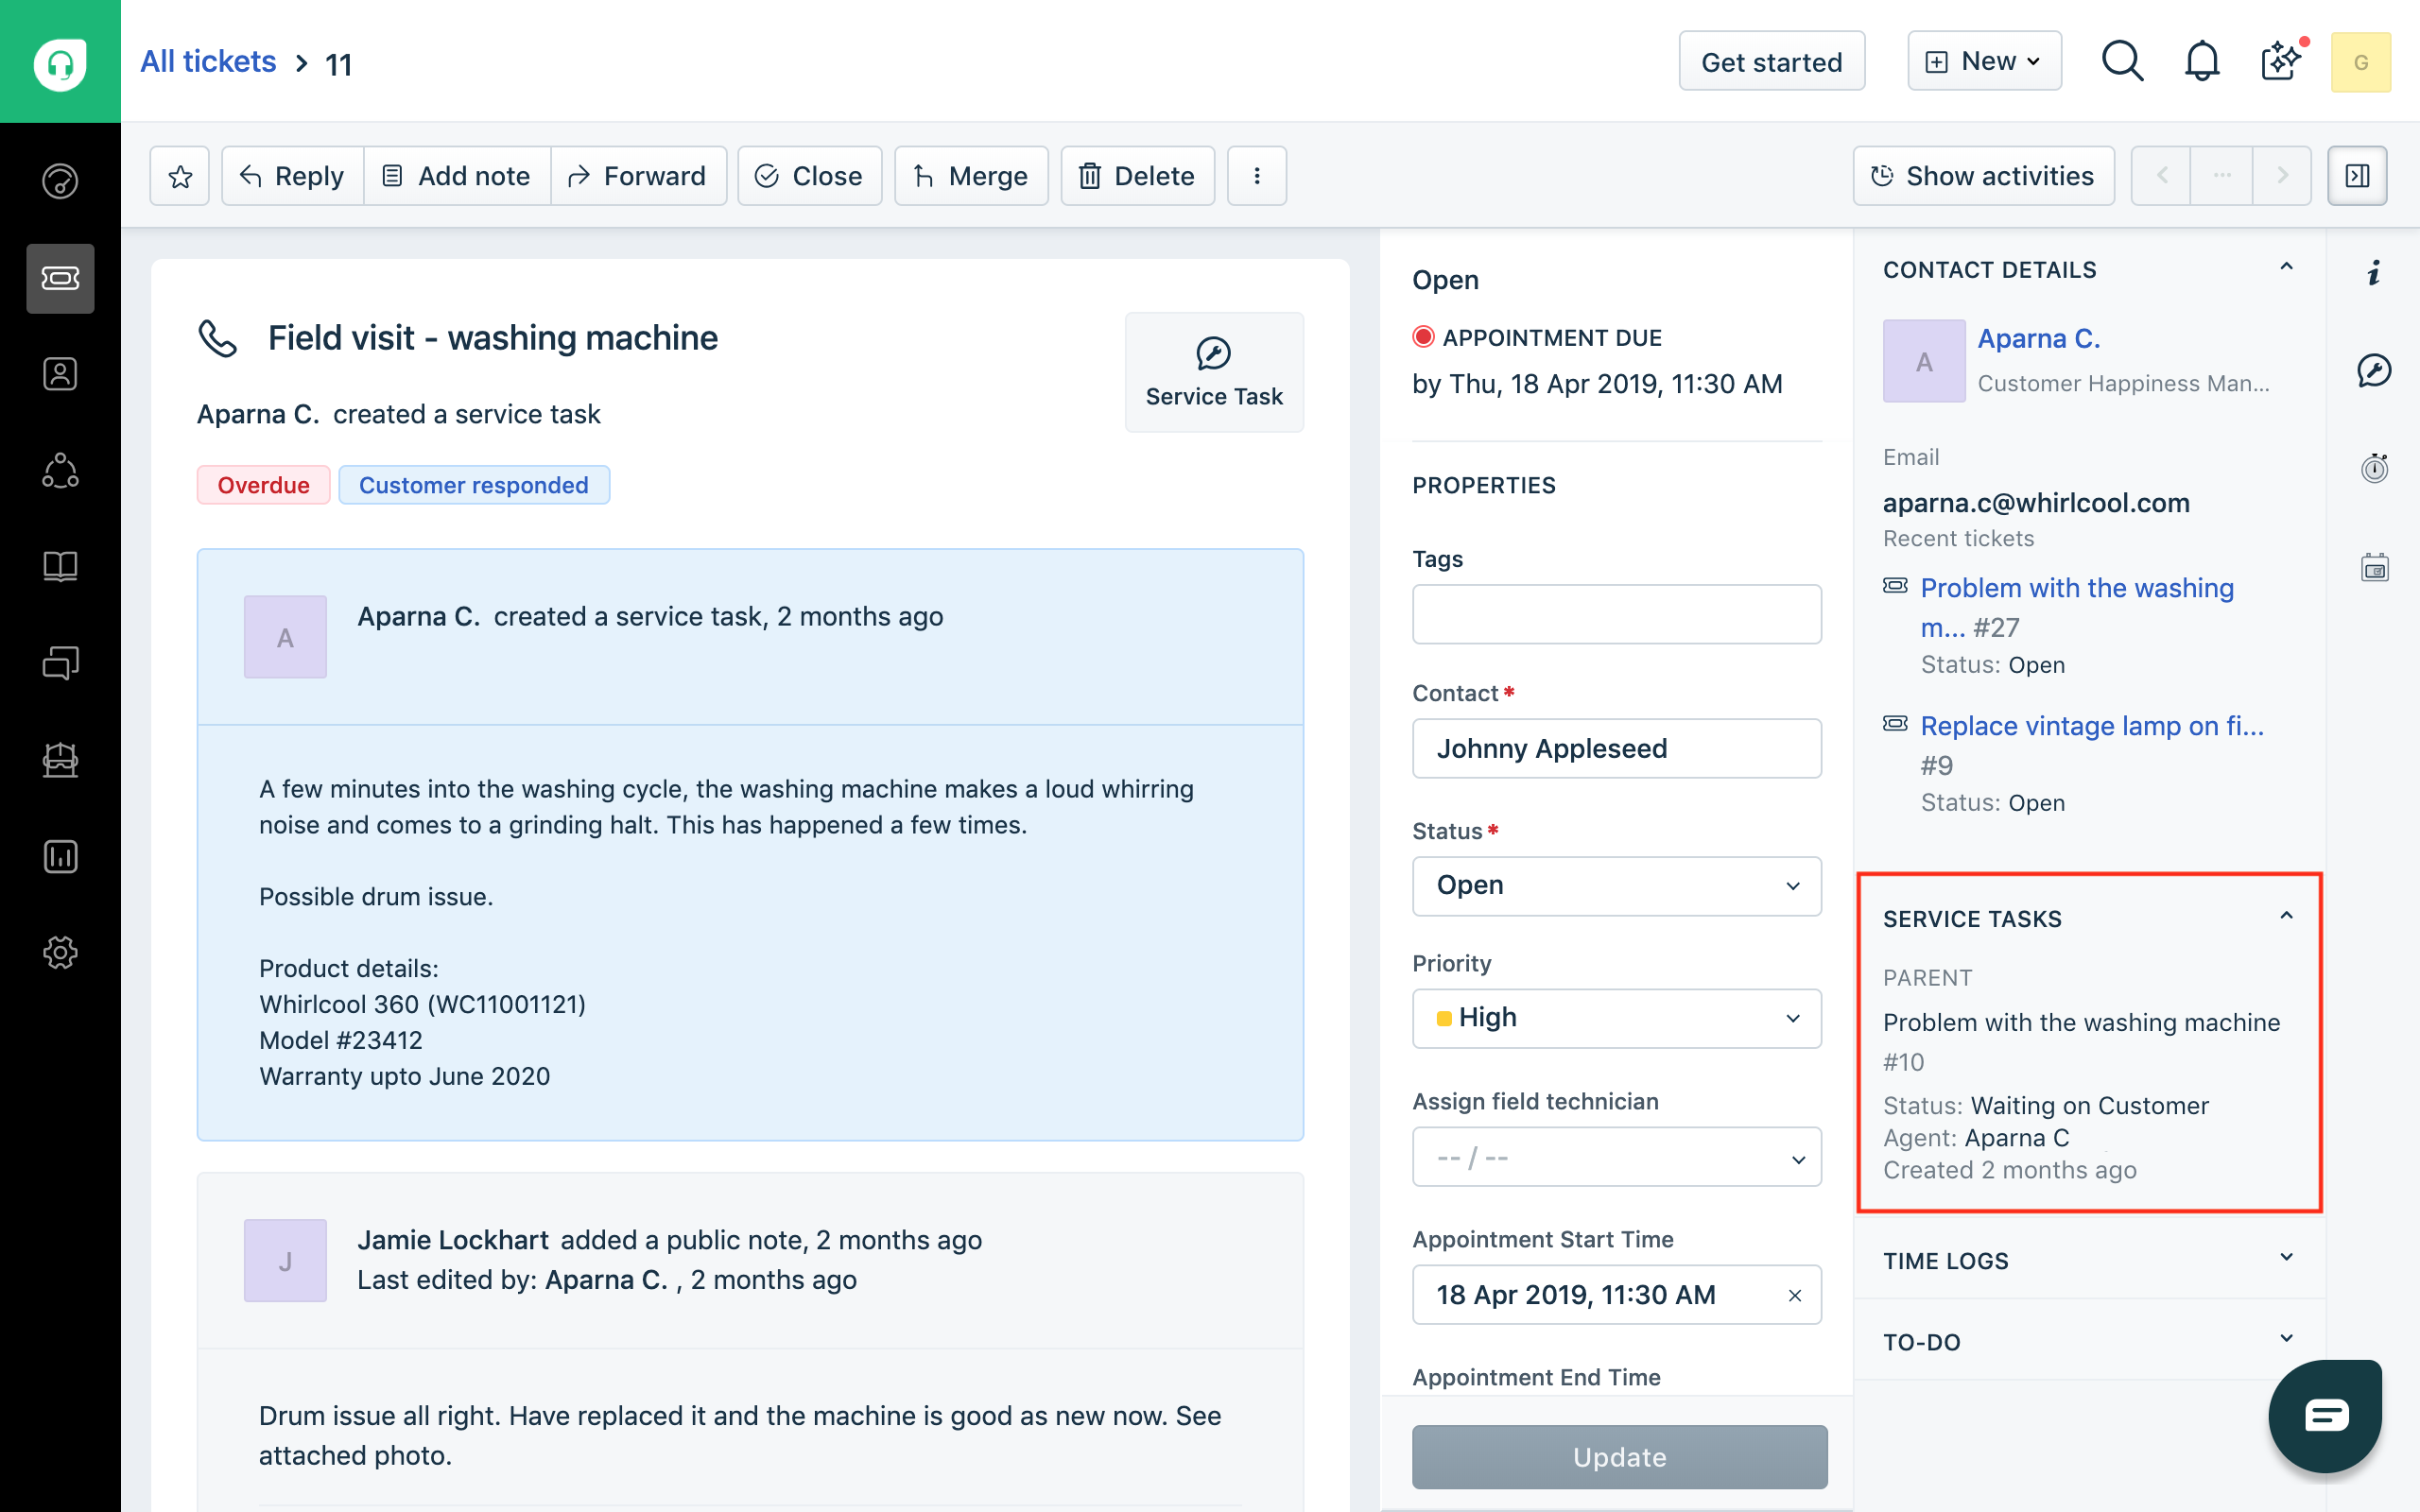Open the Replace vintage lamp ticket link

[x=2092, y=726]
